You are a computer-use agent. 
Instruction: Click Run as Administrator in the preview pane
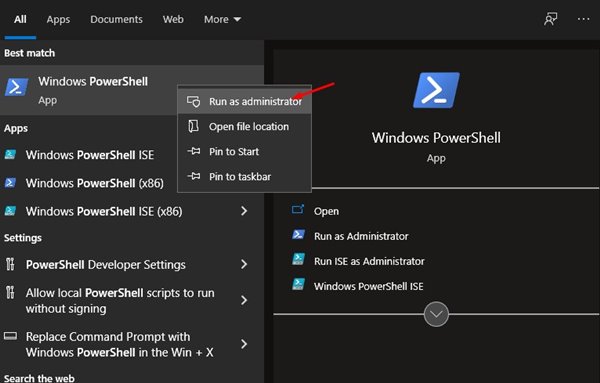click(x=361, y=236)
